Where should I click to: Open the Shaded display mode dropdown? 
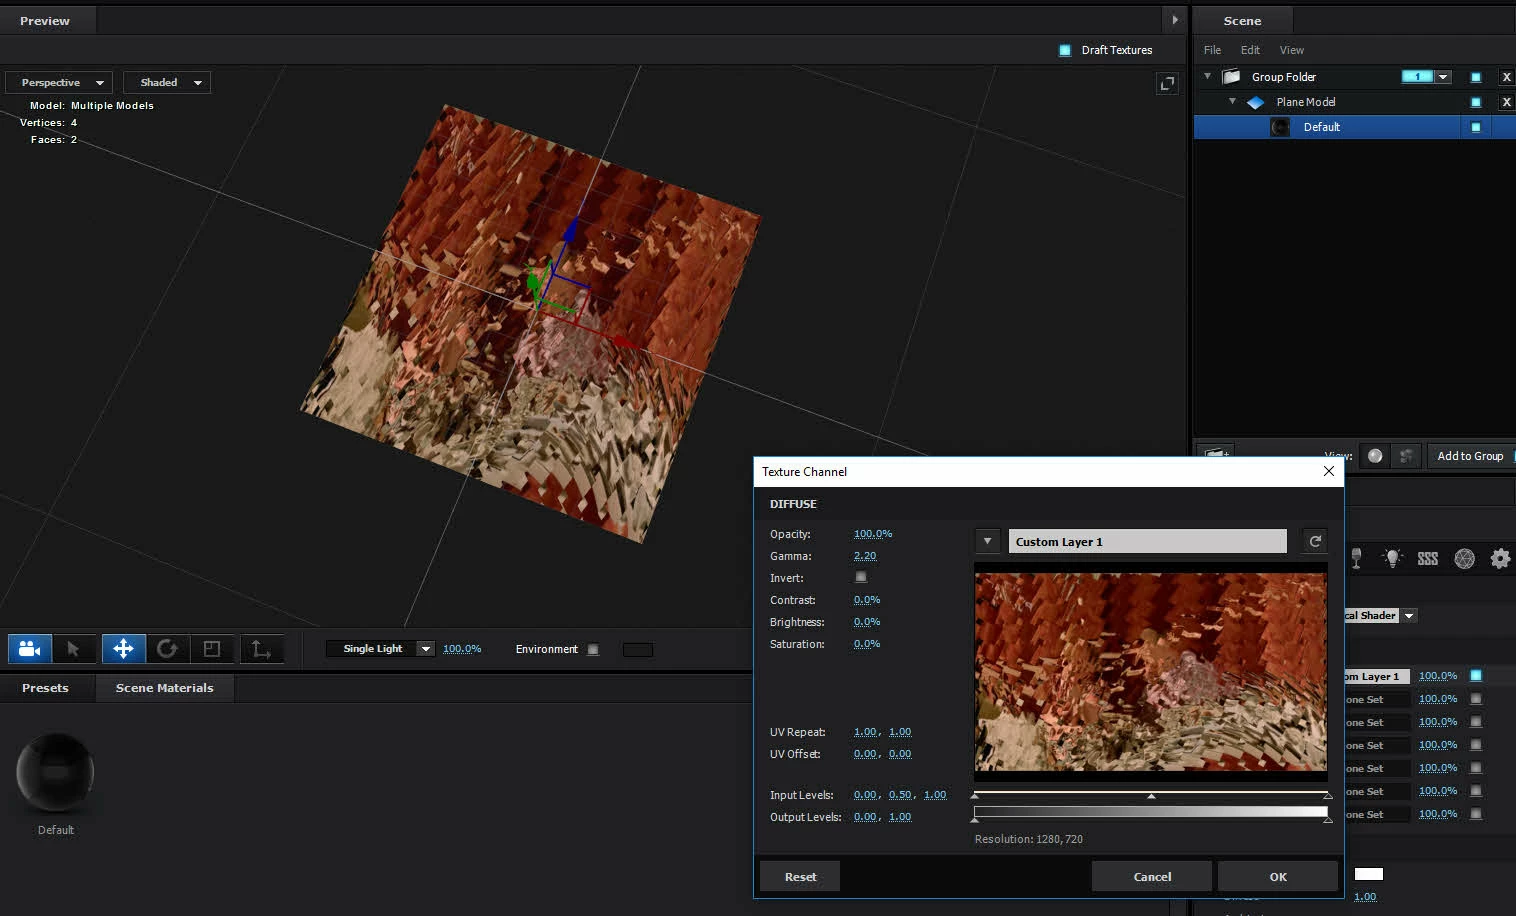coord(167,83)
